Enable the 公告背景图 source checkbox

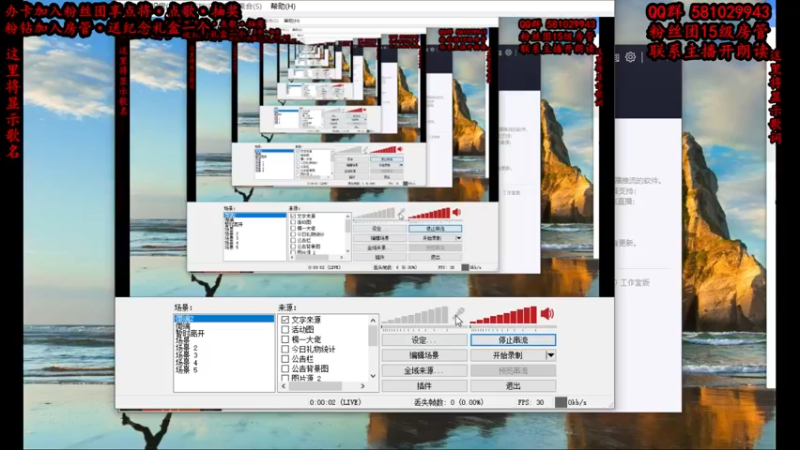pos(285,368)
